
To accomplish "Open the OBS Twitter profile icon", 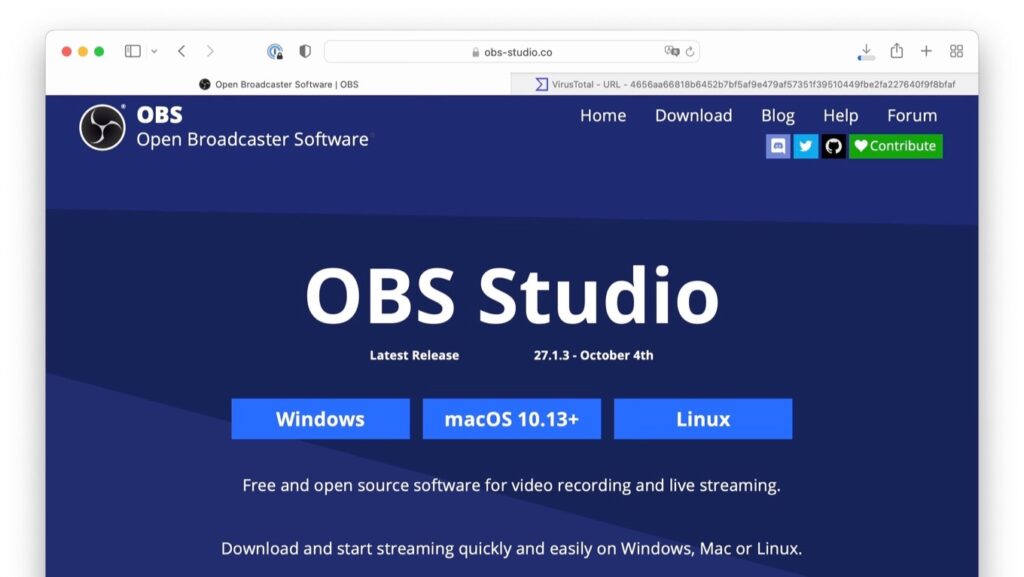I will click(805, 146).
